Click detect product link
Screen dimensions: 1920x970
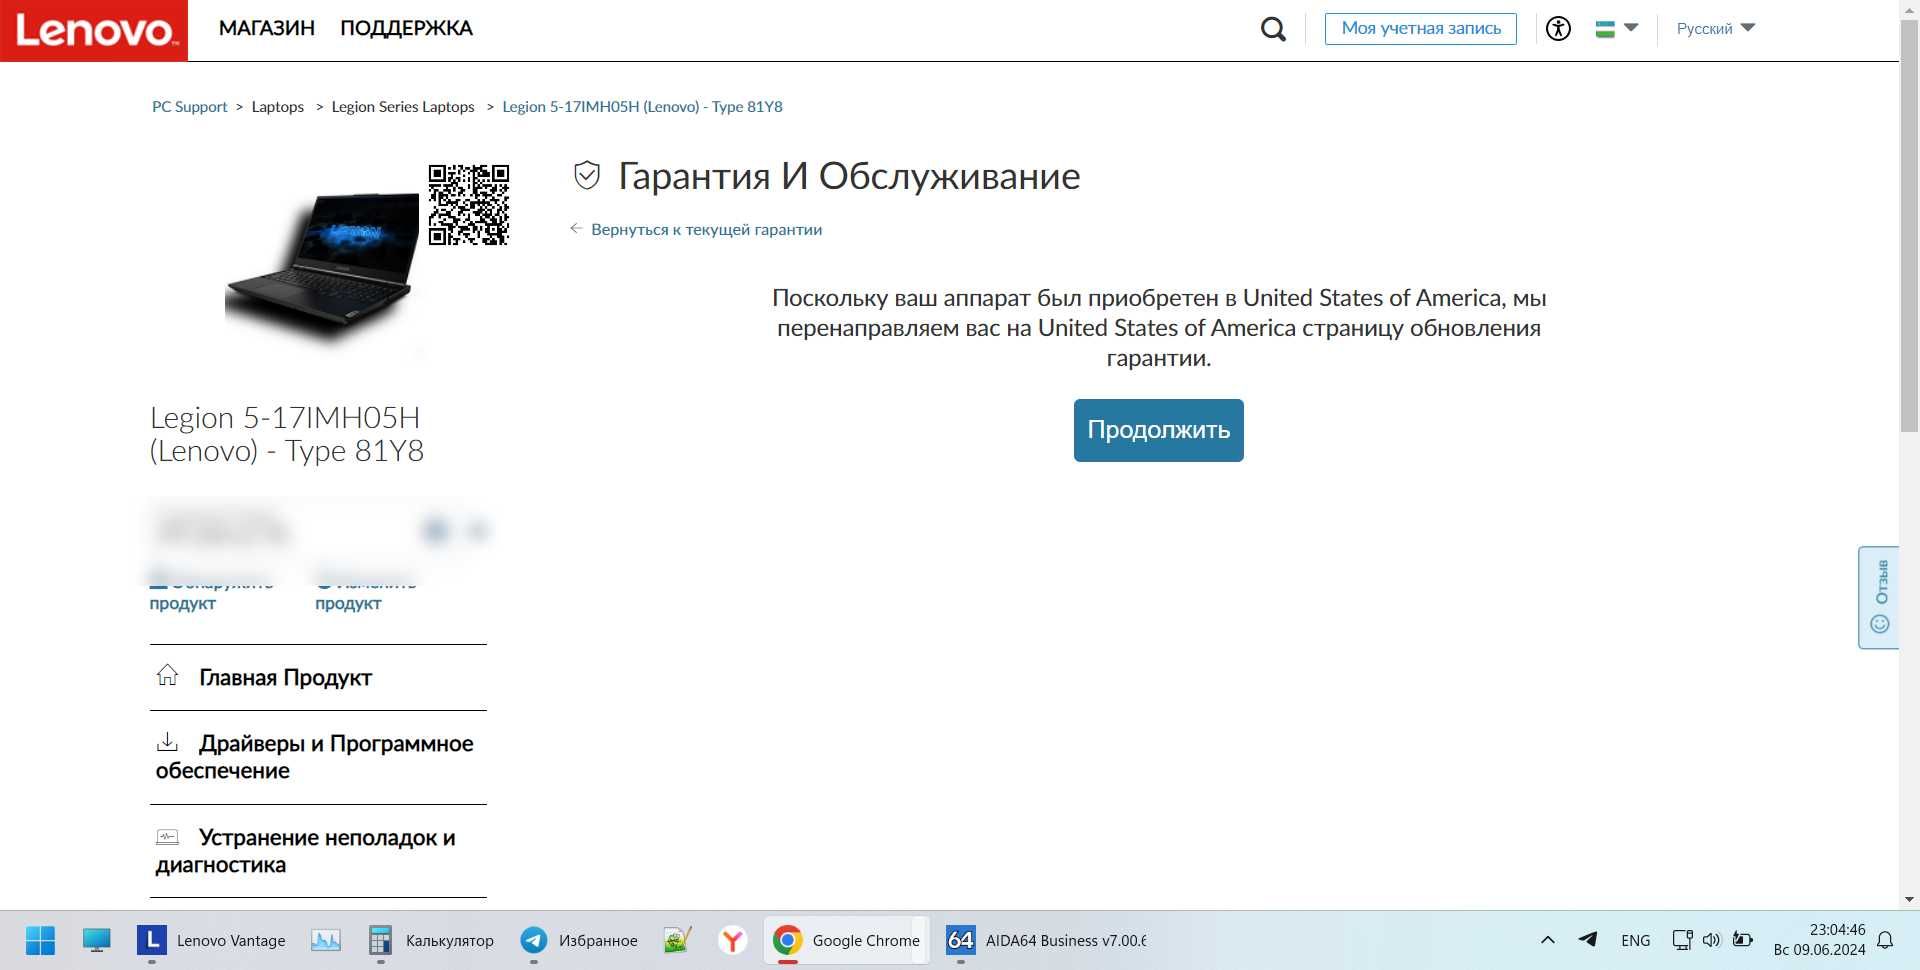(x=211, y=593)
